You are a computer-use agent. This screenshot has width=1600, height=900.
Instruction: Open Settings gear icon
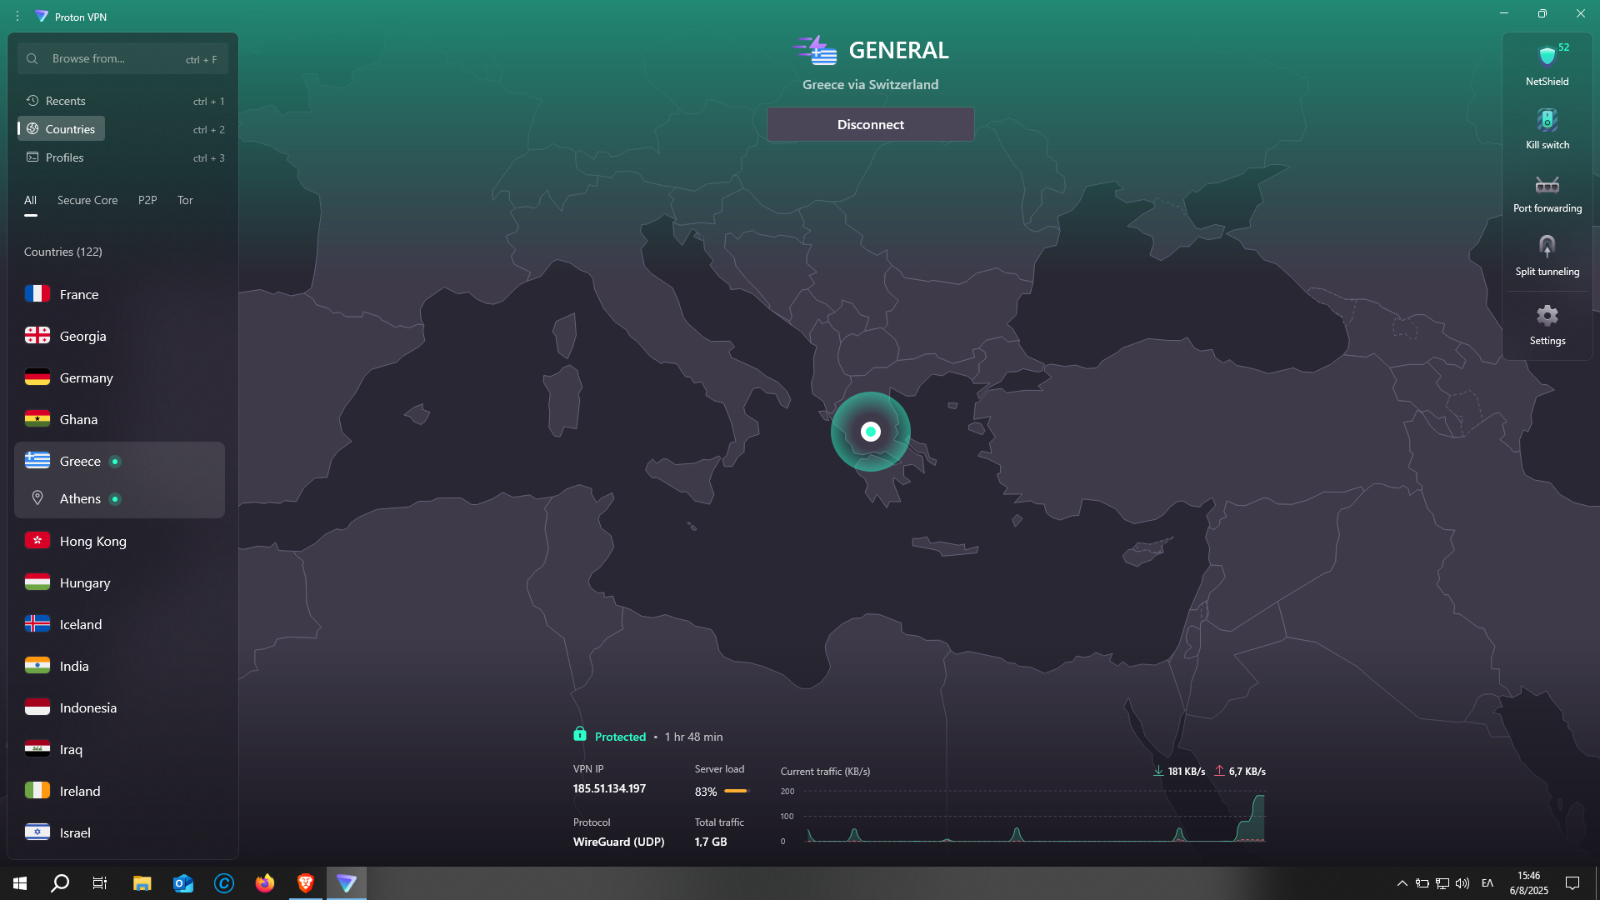pyautogui.click(x=1547, y=316)
